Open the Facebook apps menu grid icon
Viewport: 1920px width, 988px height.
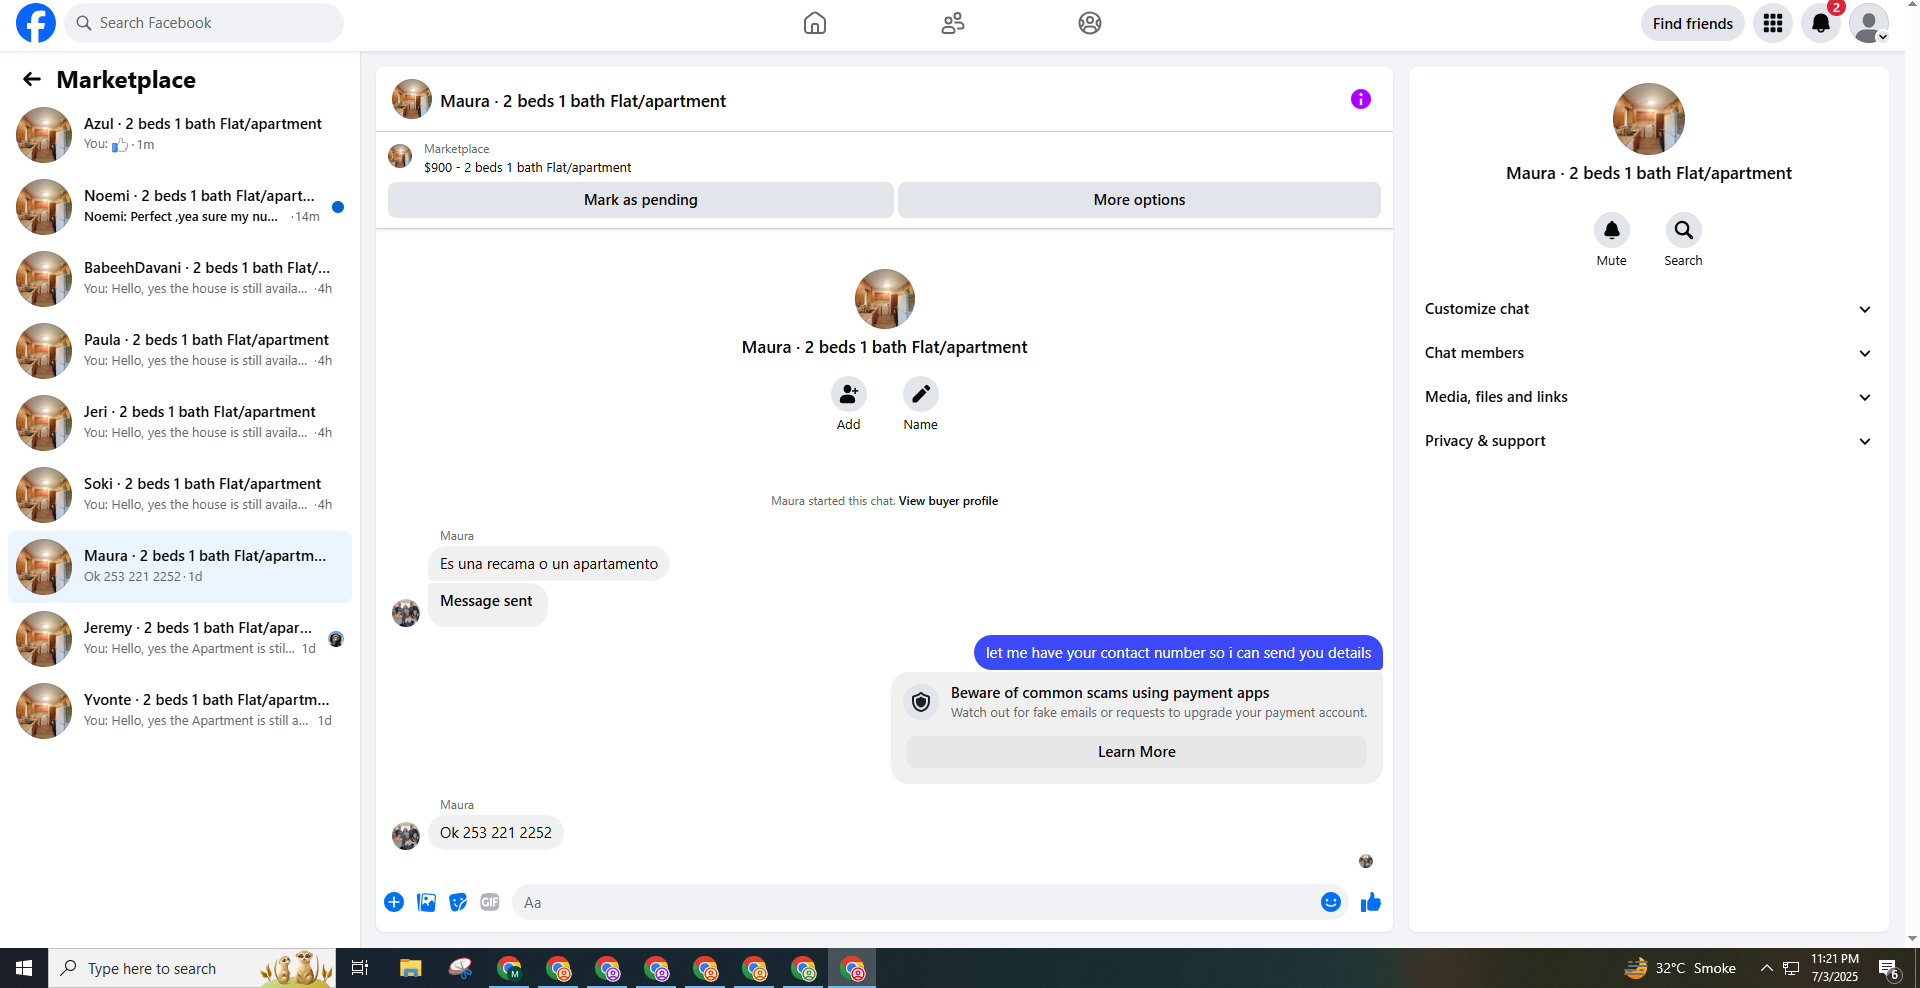(1773, 23)
